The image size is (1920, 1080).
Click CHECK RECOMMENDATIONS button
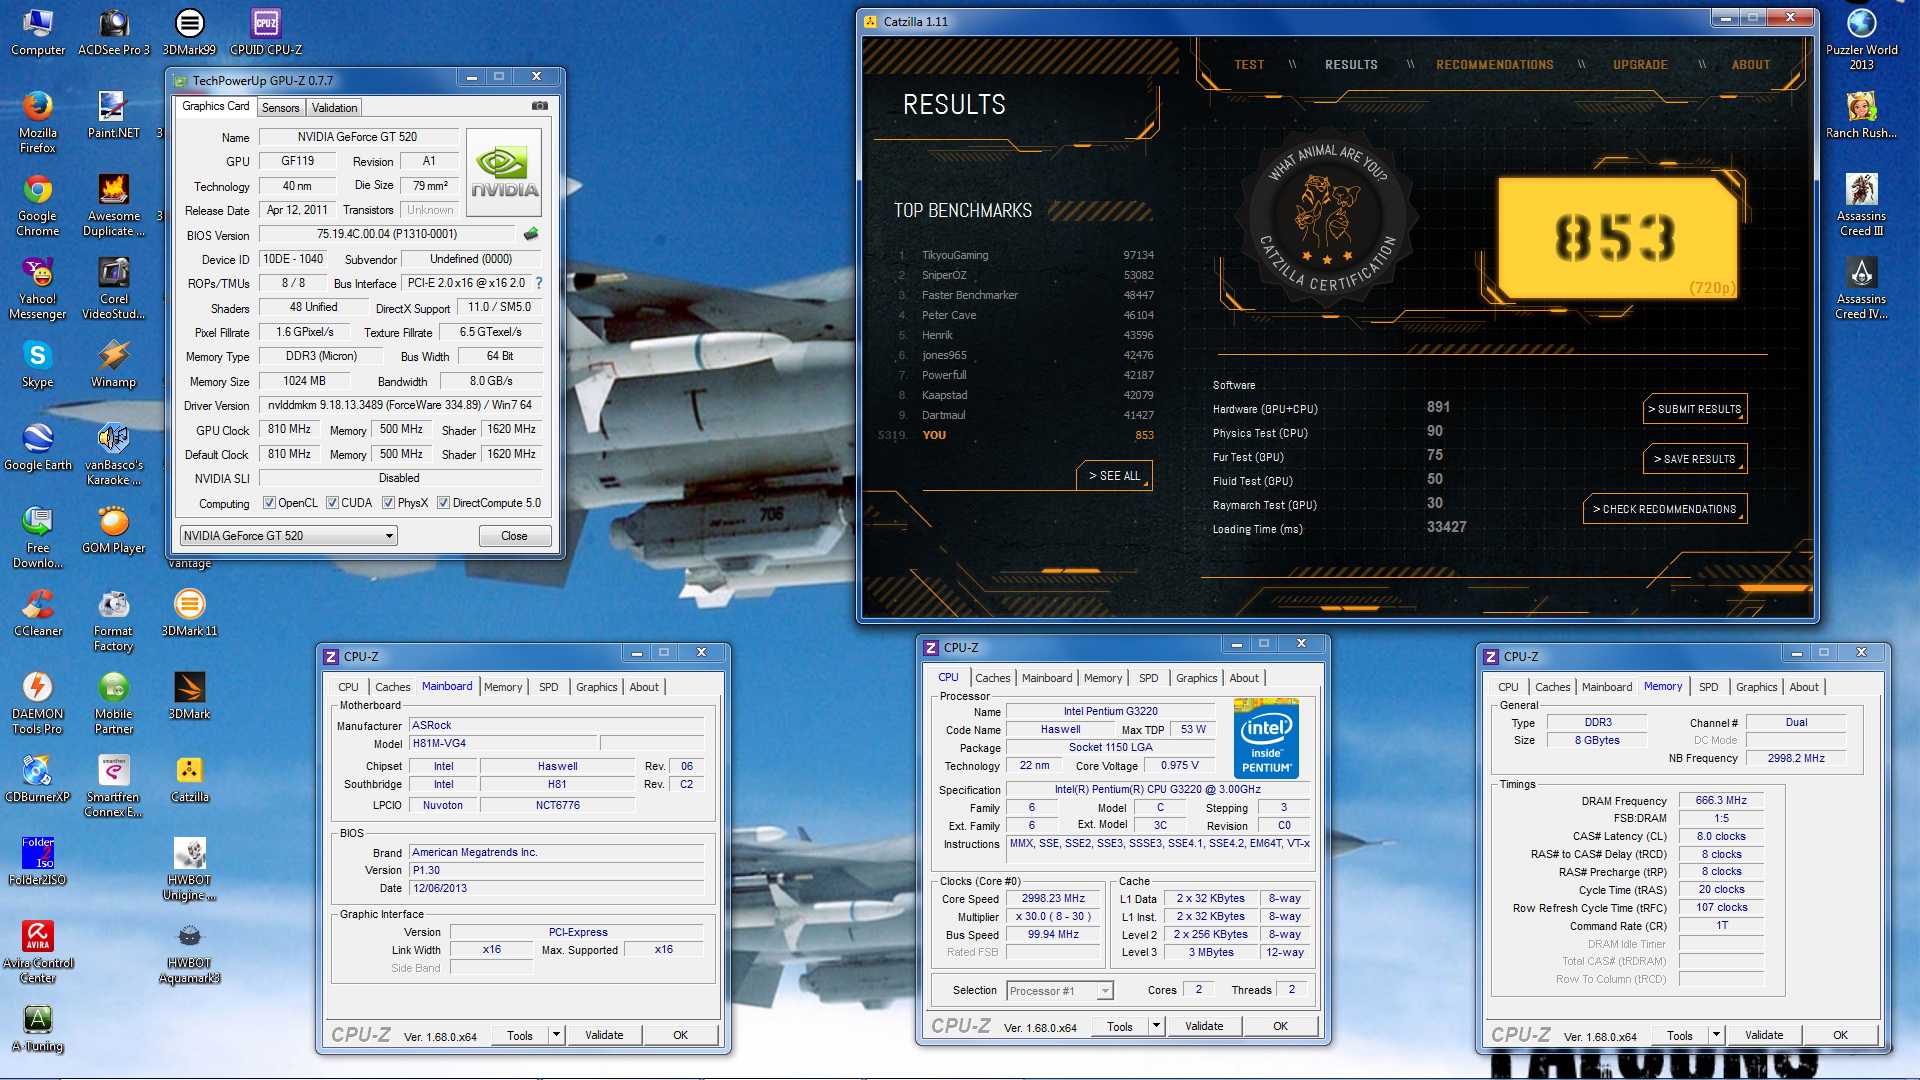click(1665, 509)
